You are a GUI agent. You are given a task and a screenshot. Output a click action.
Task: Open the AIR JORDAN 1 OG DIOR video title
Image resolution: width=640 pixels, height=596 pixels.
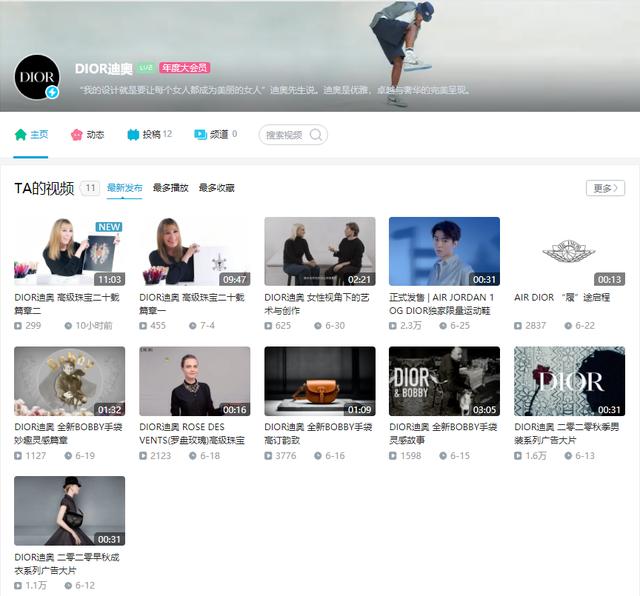[442, 304]
